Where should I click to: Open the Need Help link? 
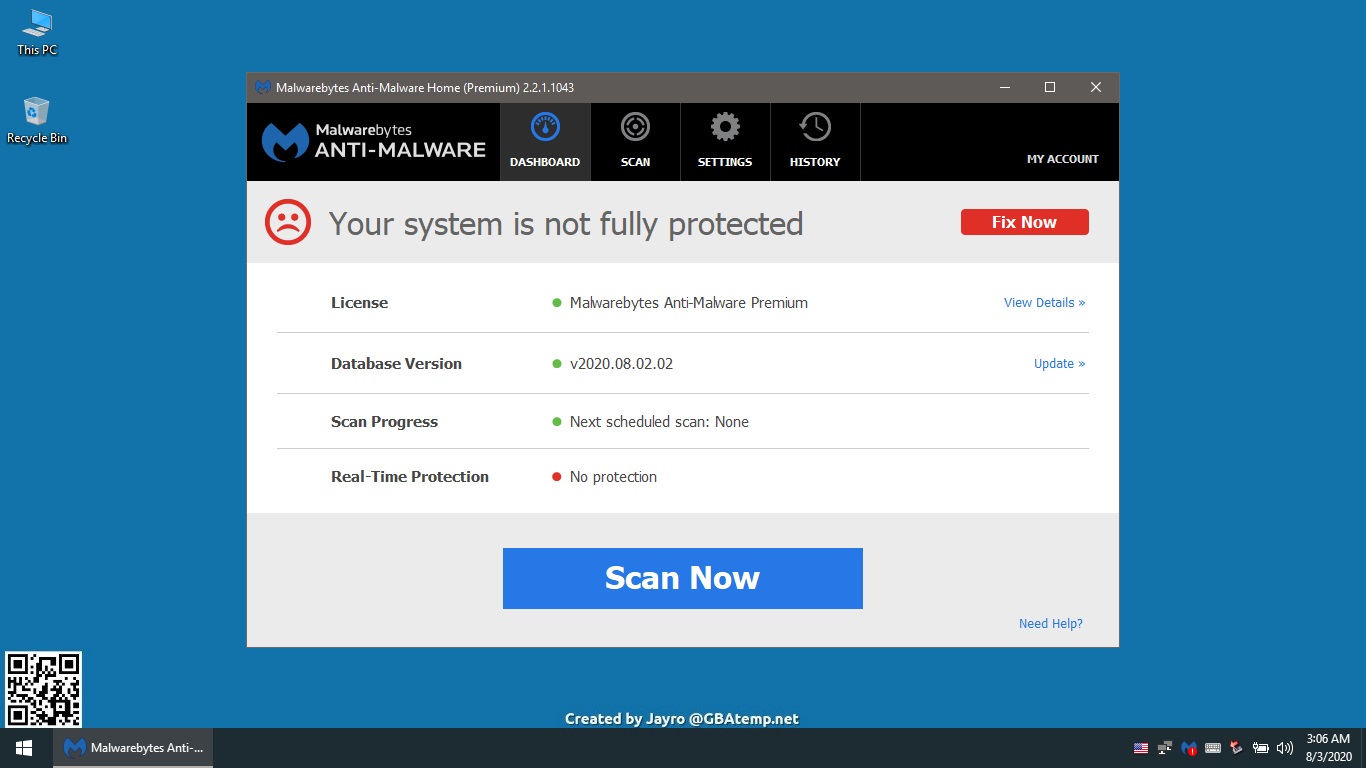tap(1050, 623)
